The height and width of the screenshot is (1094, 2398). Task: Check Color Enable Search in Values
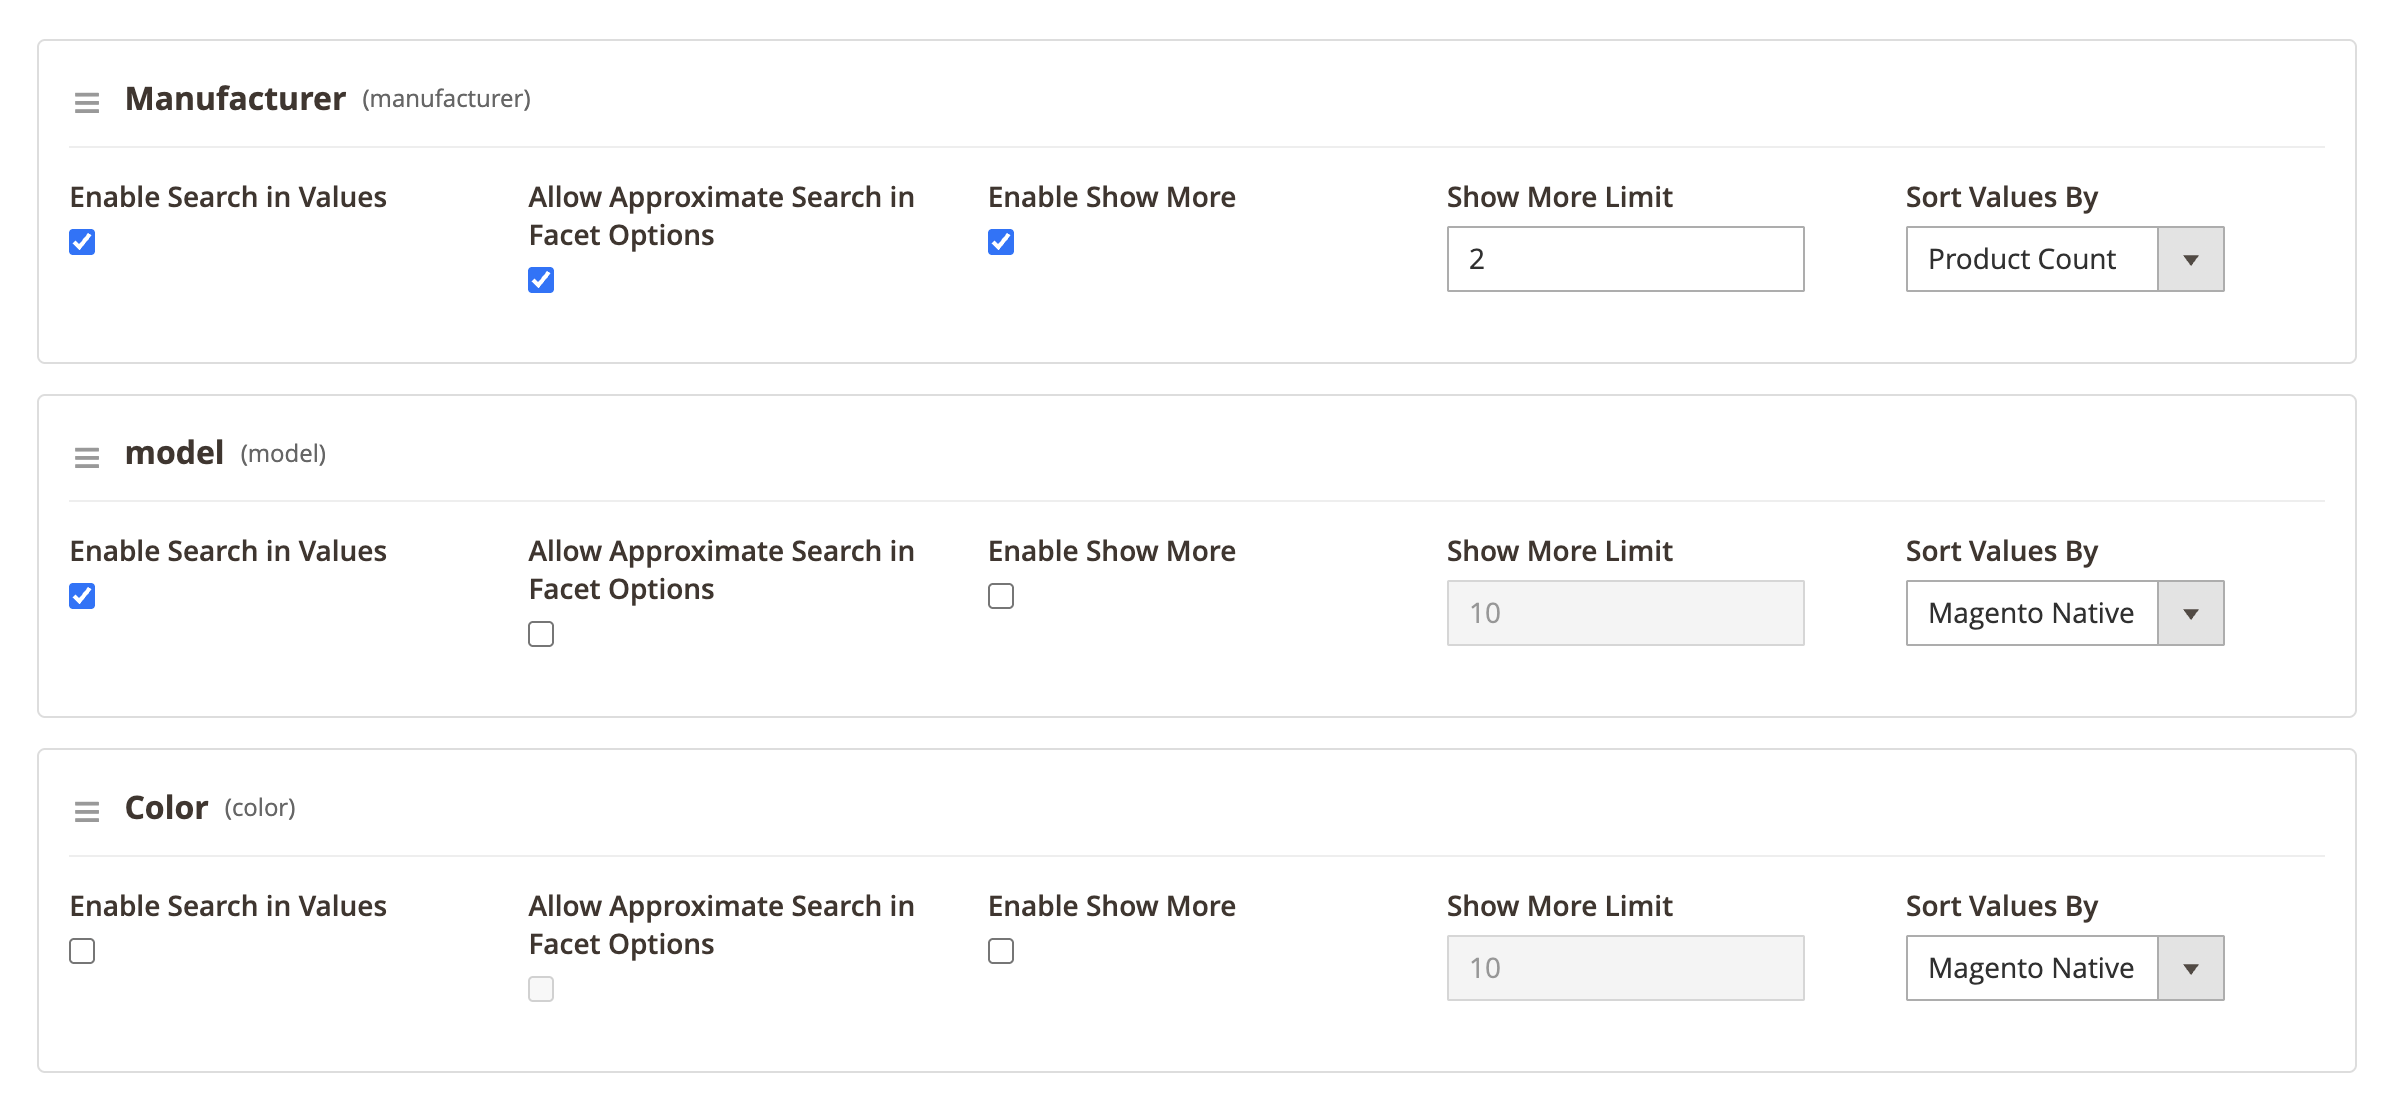pos(82,951)
